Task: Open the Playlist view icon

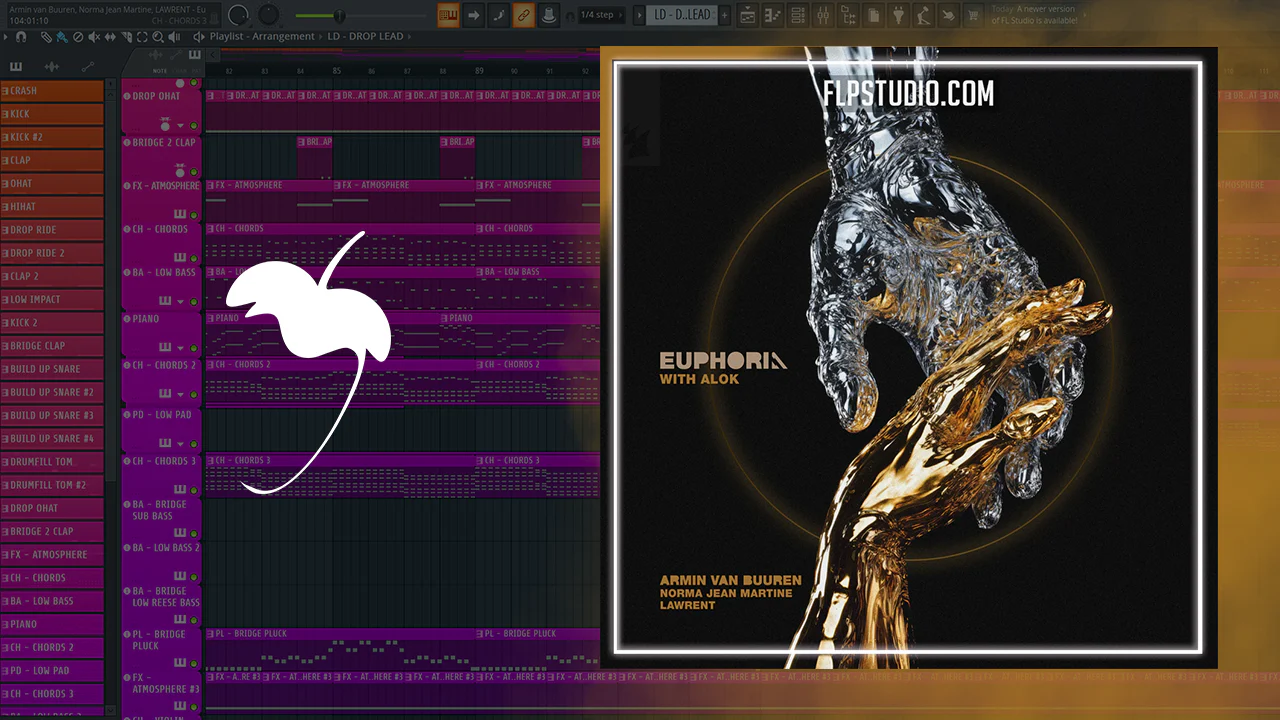Action: point(749,15)
